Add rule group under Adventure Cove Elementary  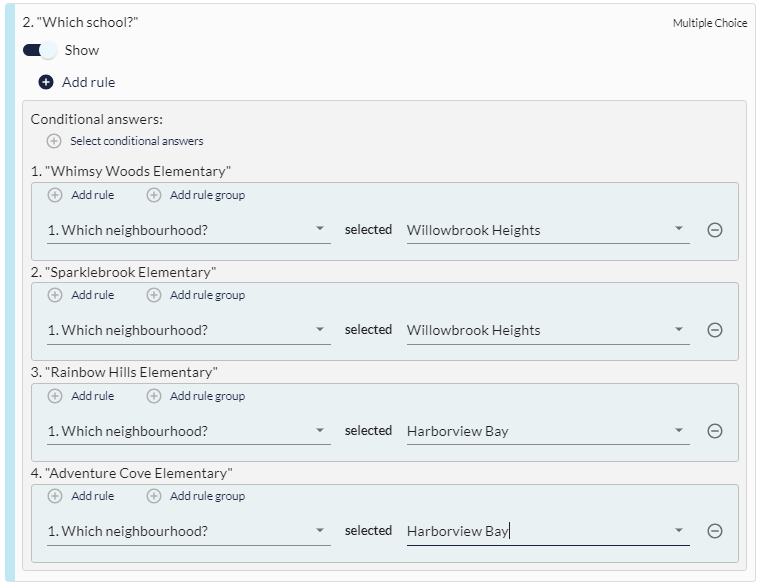pos(196,496)
